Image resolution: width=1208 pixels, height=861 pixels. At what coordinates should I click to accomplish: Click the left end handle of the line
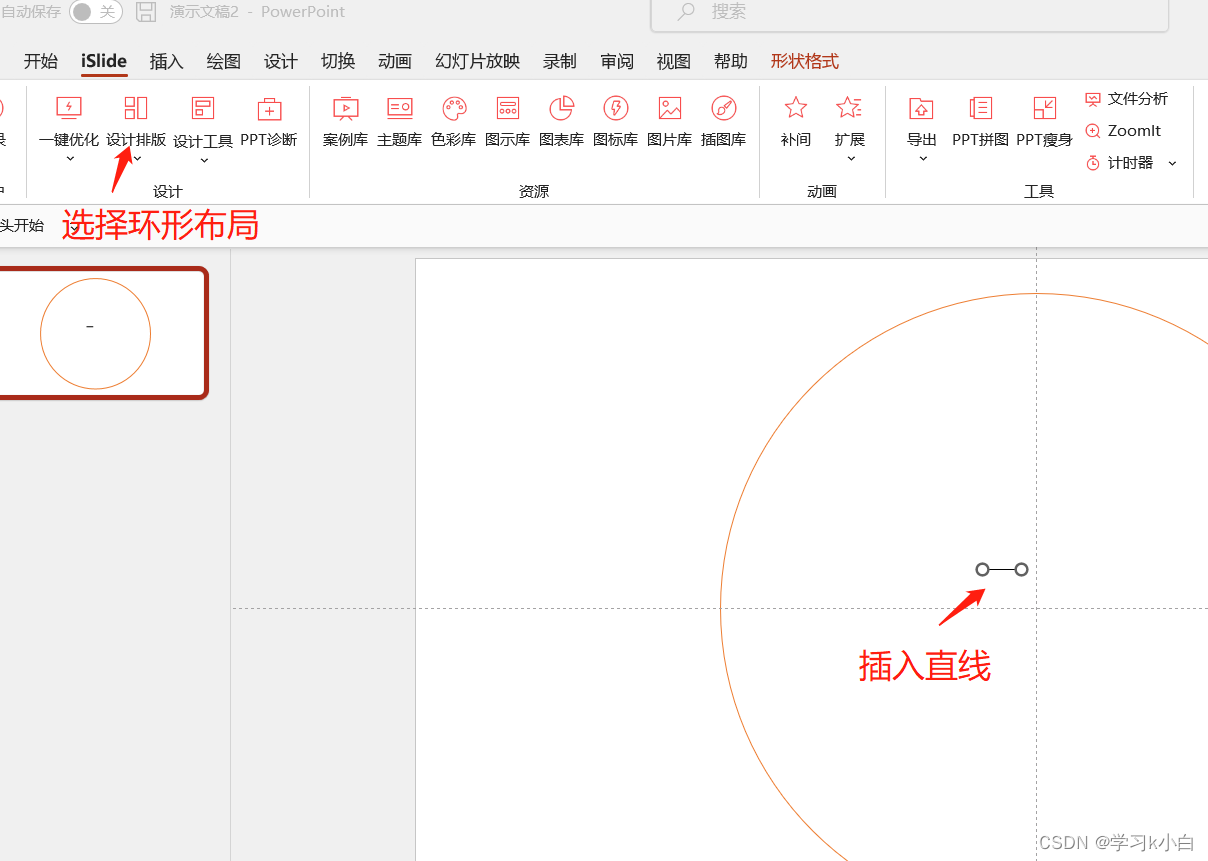point(982,569)
